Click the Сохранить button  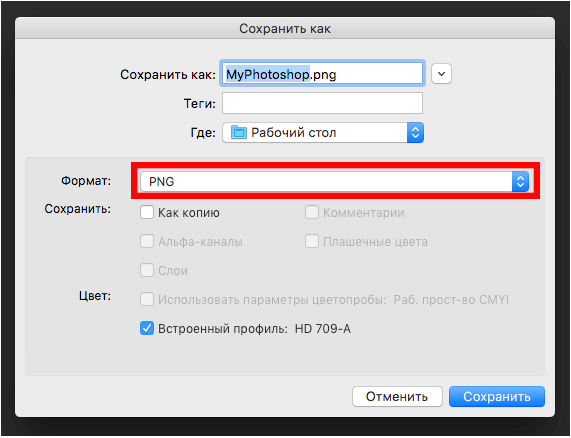497,396
